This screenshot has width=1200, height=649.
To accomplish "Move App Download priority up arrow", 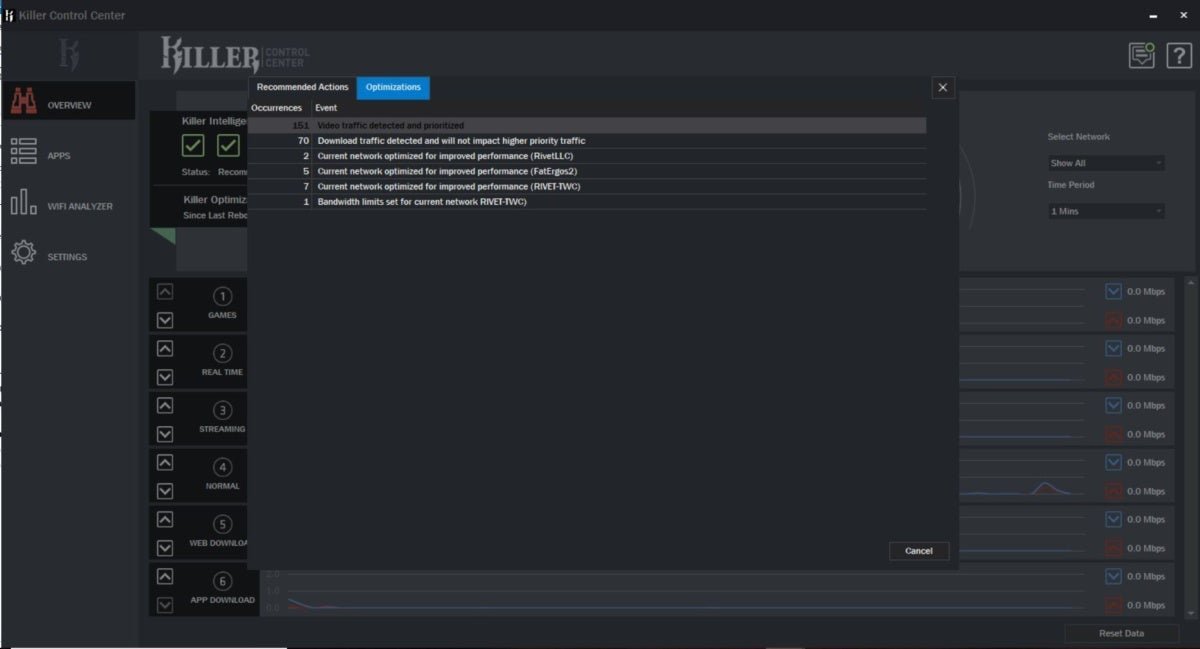I will (x=165, y=576).
